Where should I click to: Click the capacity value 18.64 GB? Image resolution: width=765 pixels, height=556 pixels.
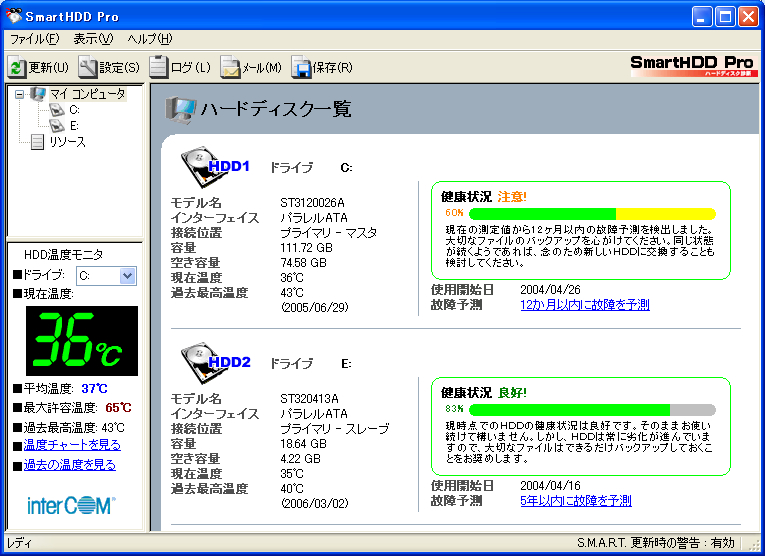(303, 444)
